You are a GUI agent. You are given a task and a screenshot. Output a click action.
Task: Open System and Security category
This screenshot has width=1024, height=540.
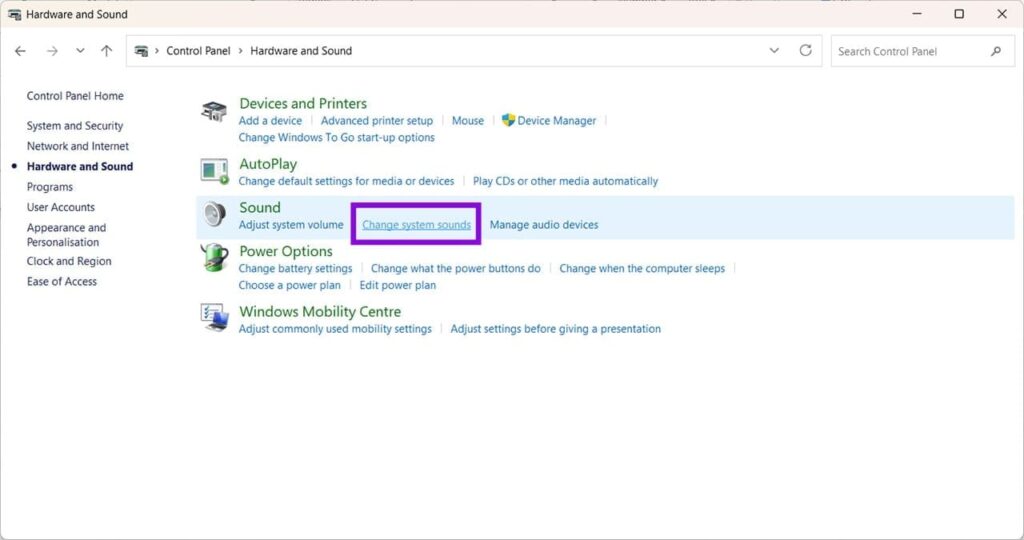[74, 125]
